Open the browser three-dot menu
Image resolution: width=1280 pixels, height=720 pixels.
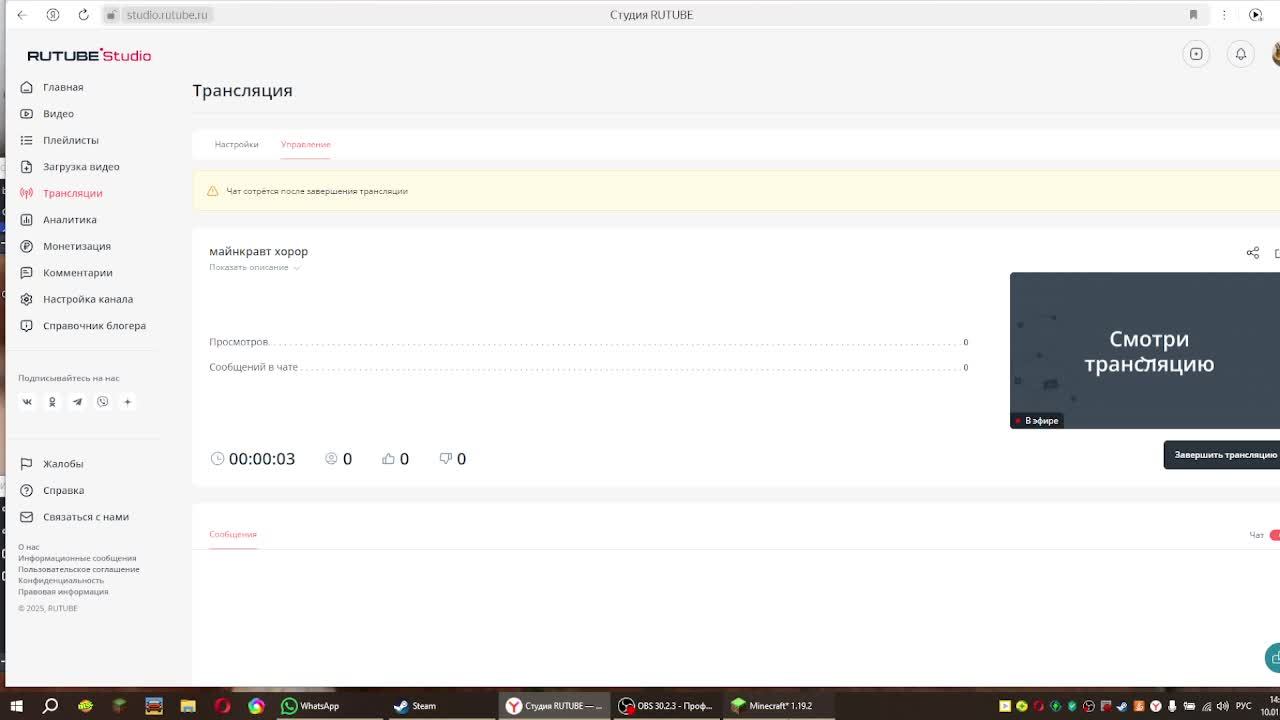pyautogui.click(x=1224, y=15)
